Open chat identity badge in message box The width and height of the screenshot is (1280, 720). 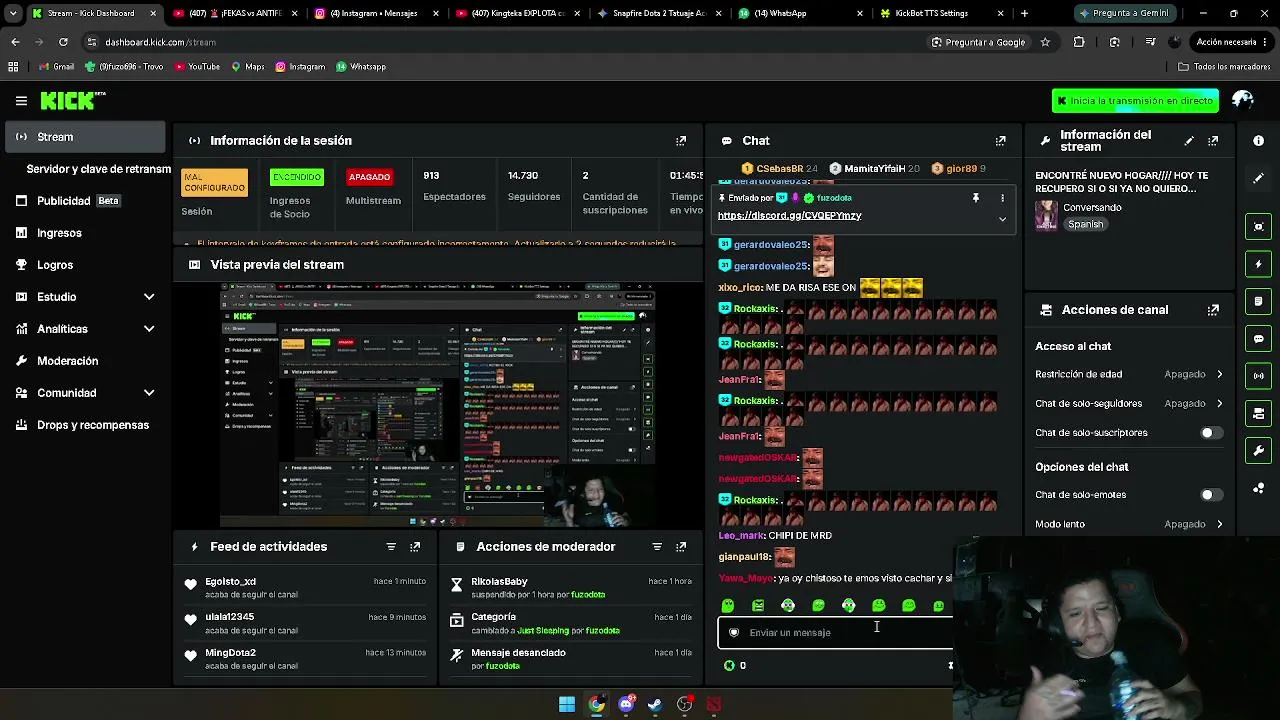click(x=734, y=633)
